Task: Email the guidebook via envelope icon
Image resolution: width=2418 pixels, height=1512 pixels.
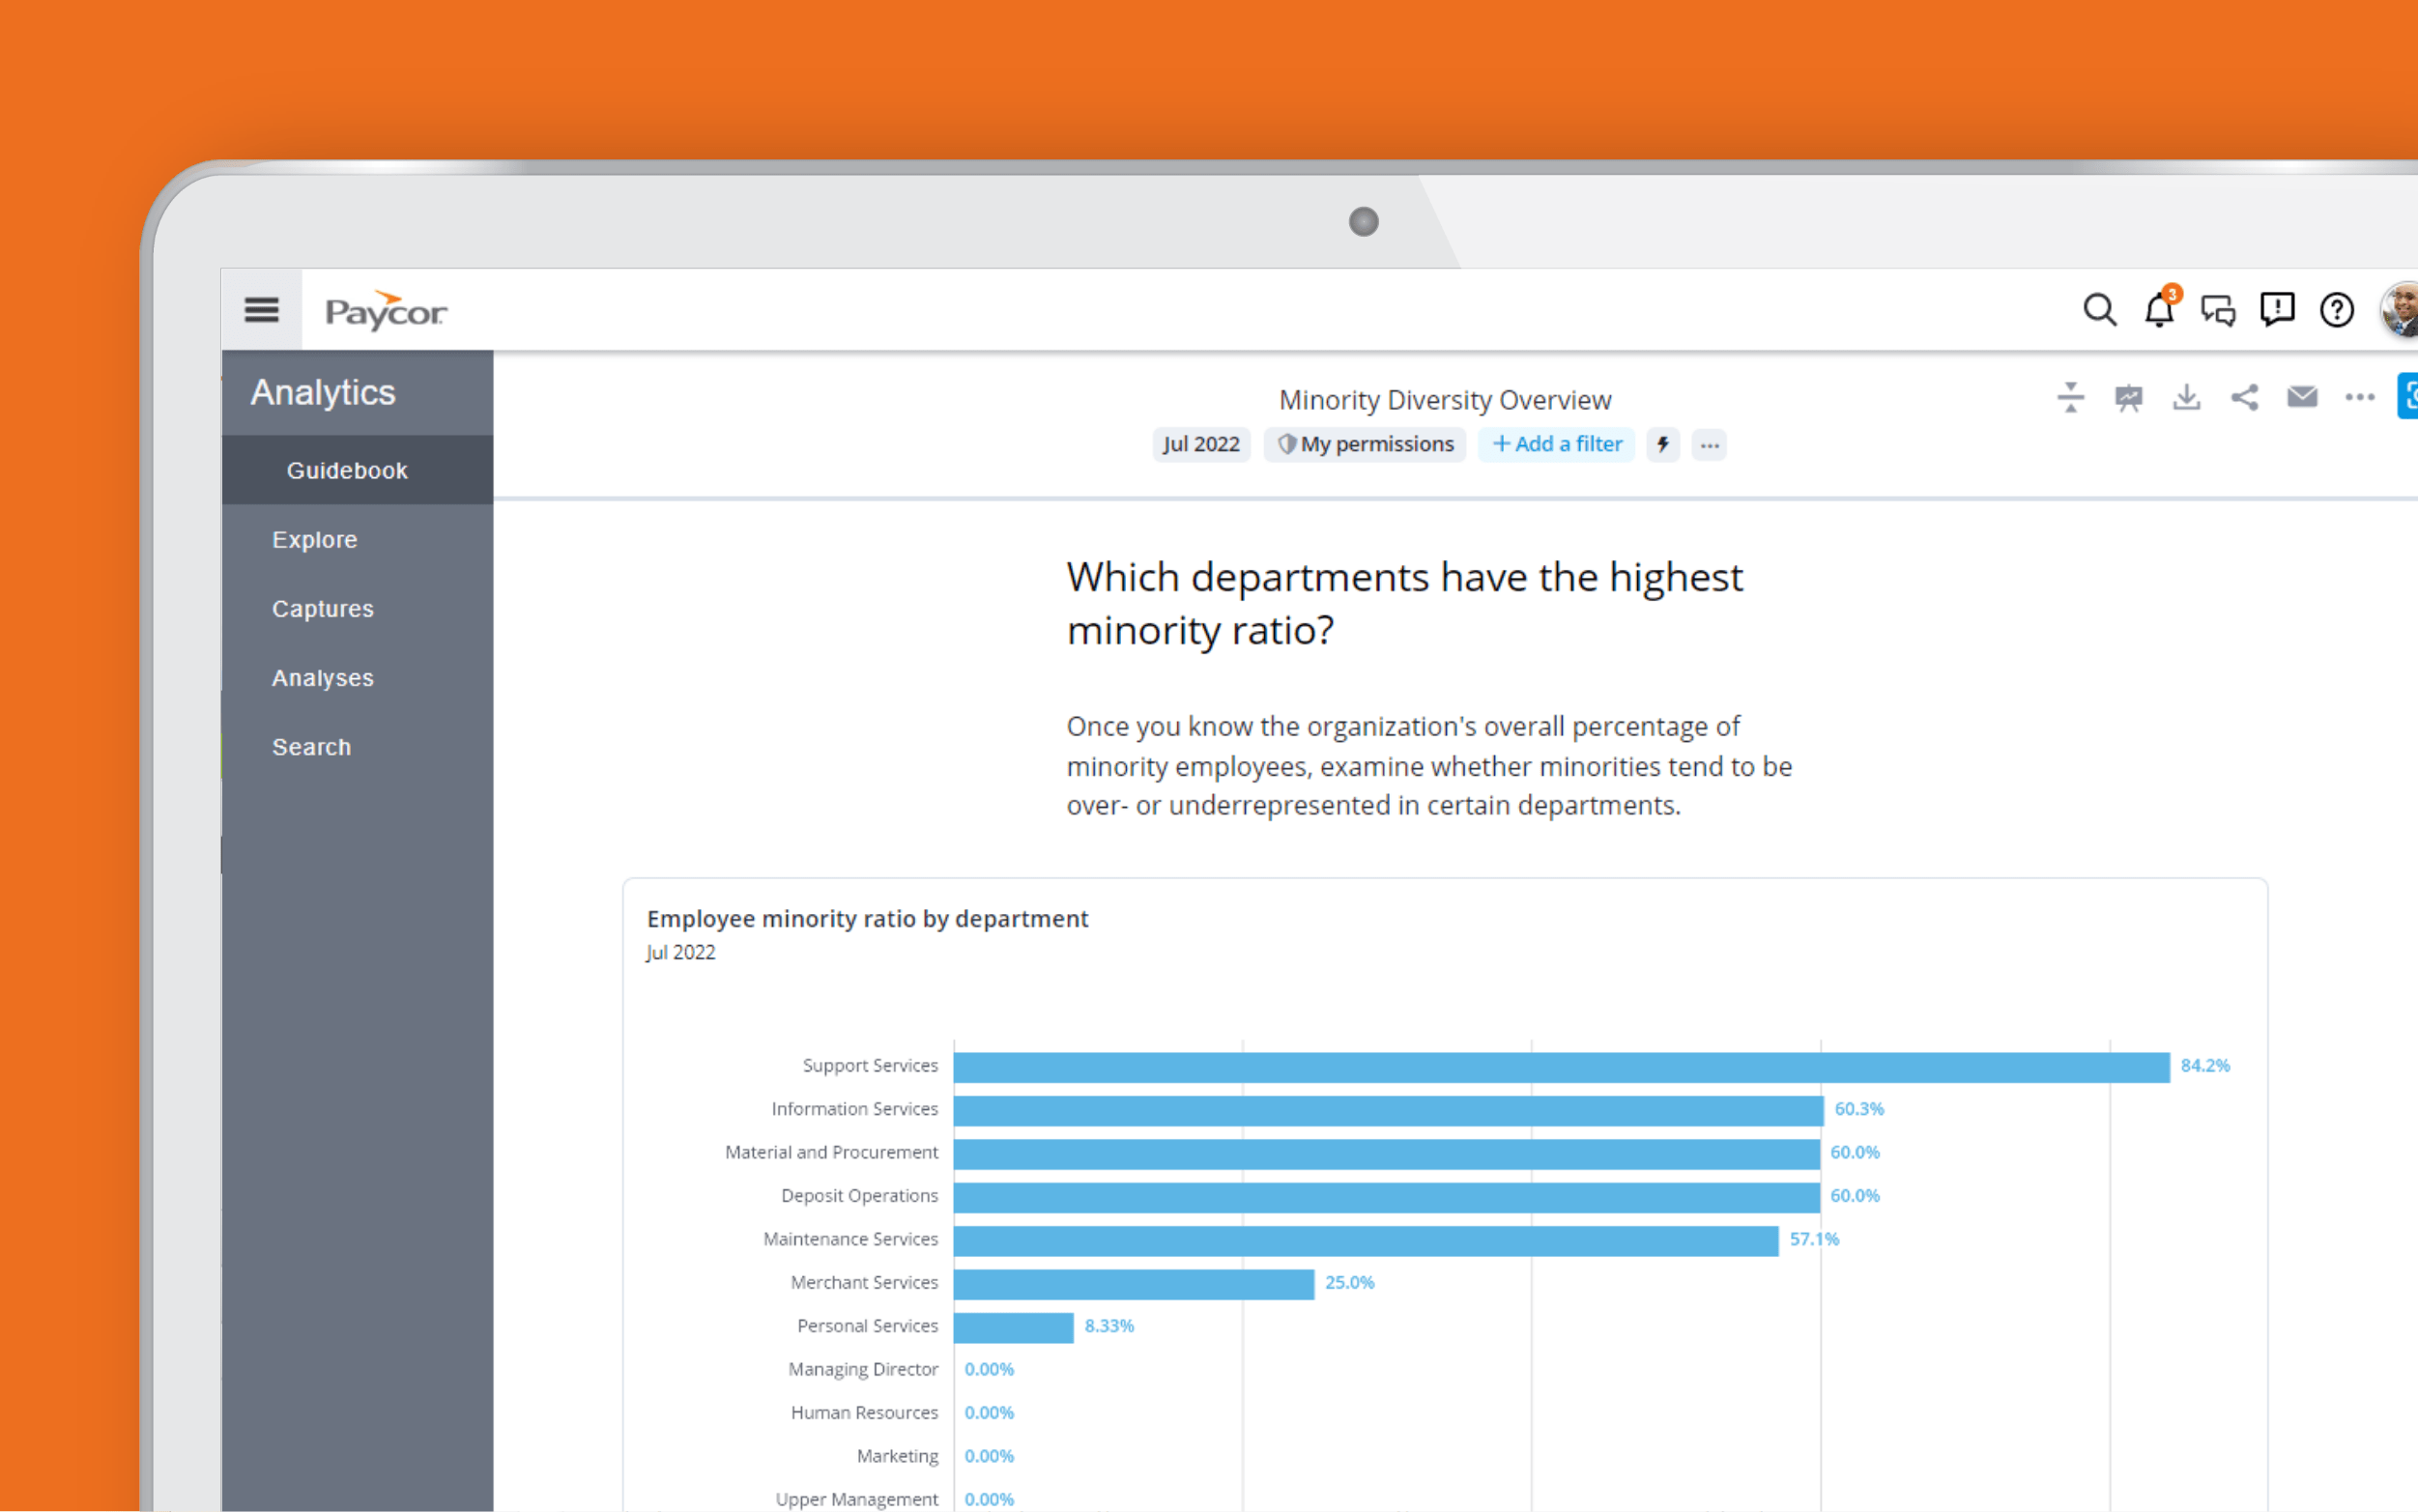Action: point(2302,397)
